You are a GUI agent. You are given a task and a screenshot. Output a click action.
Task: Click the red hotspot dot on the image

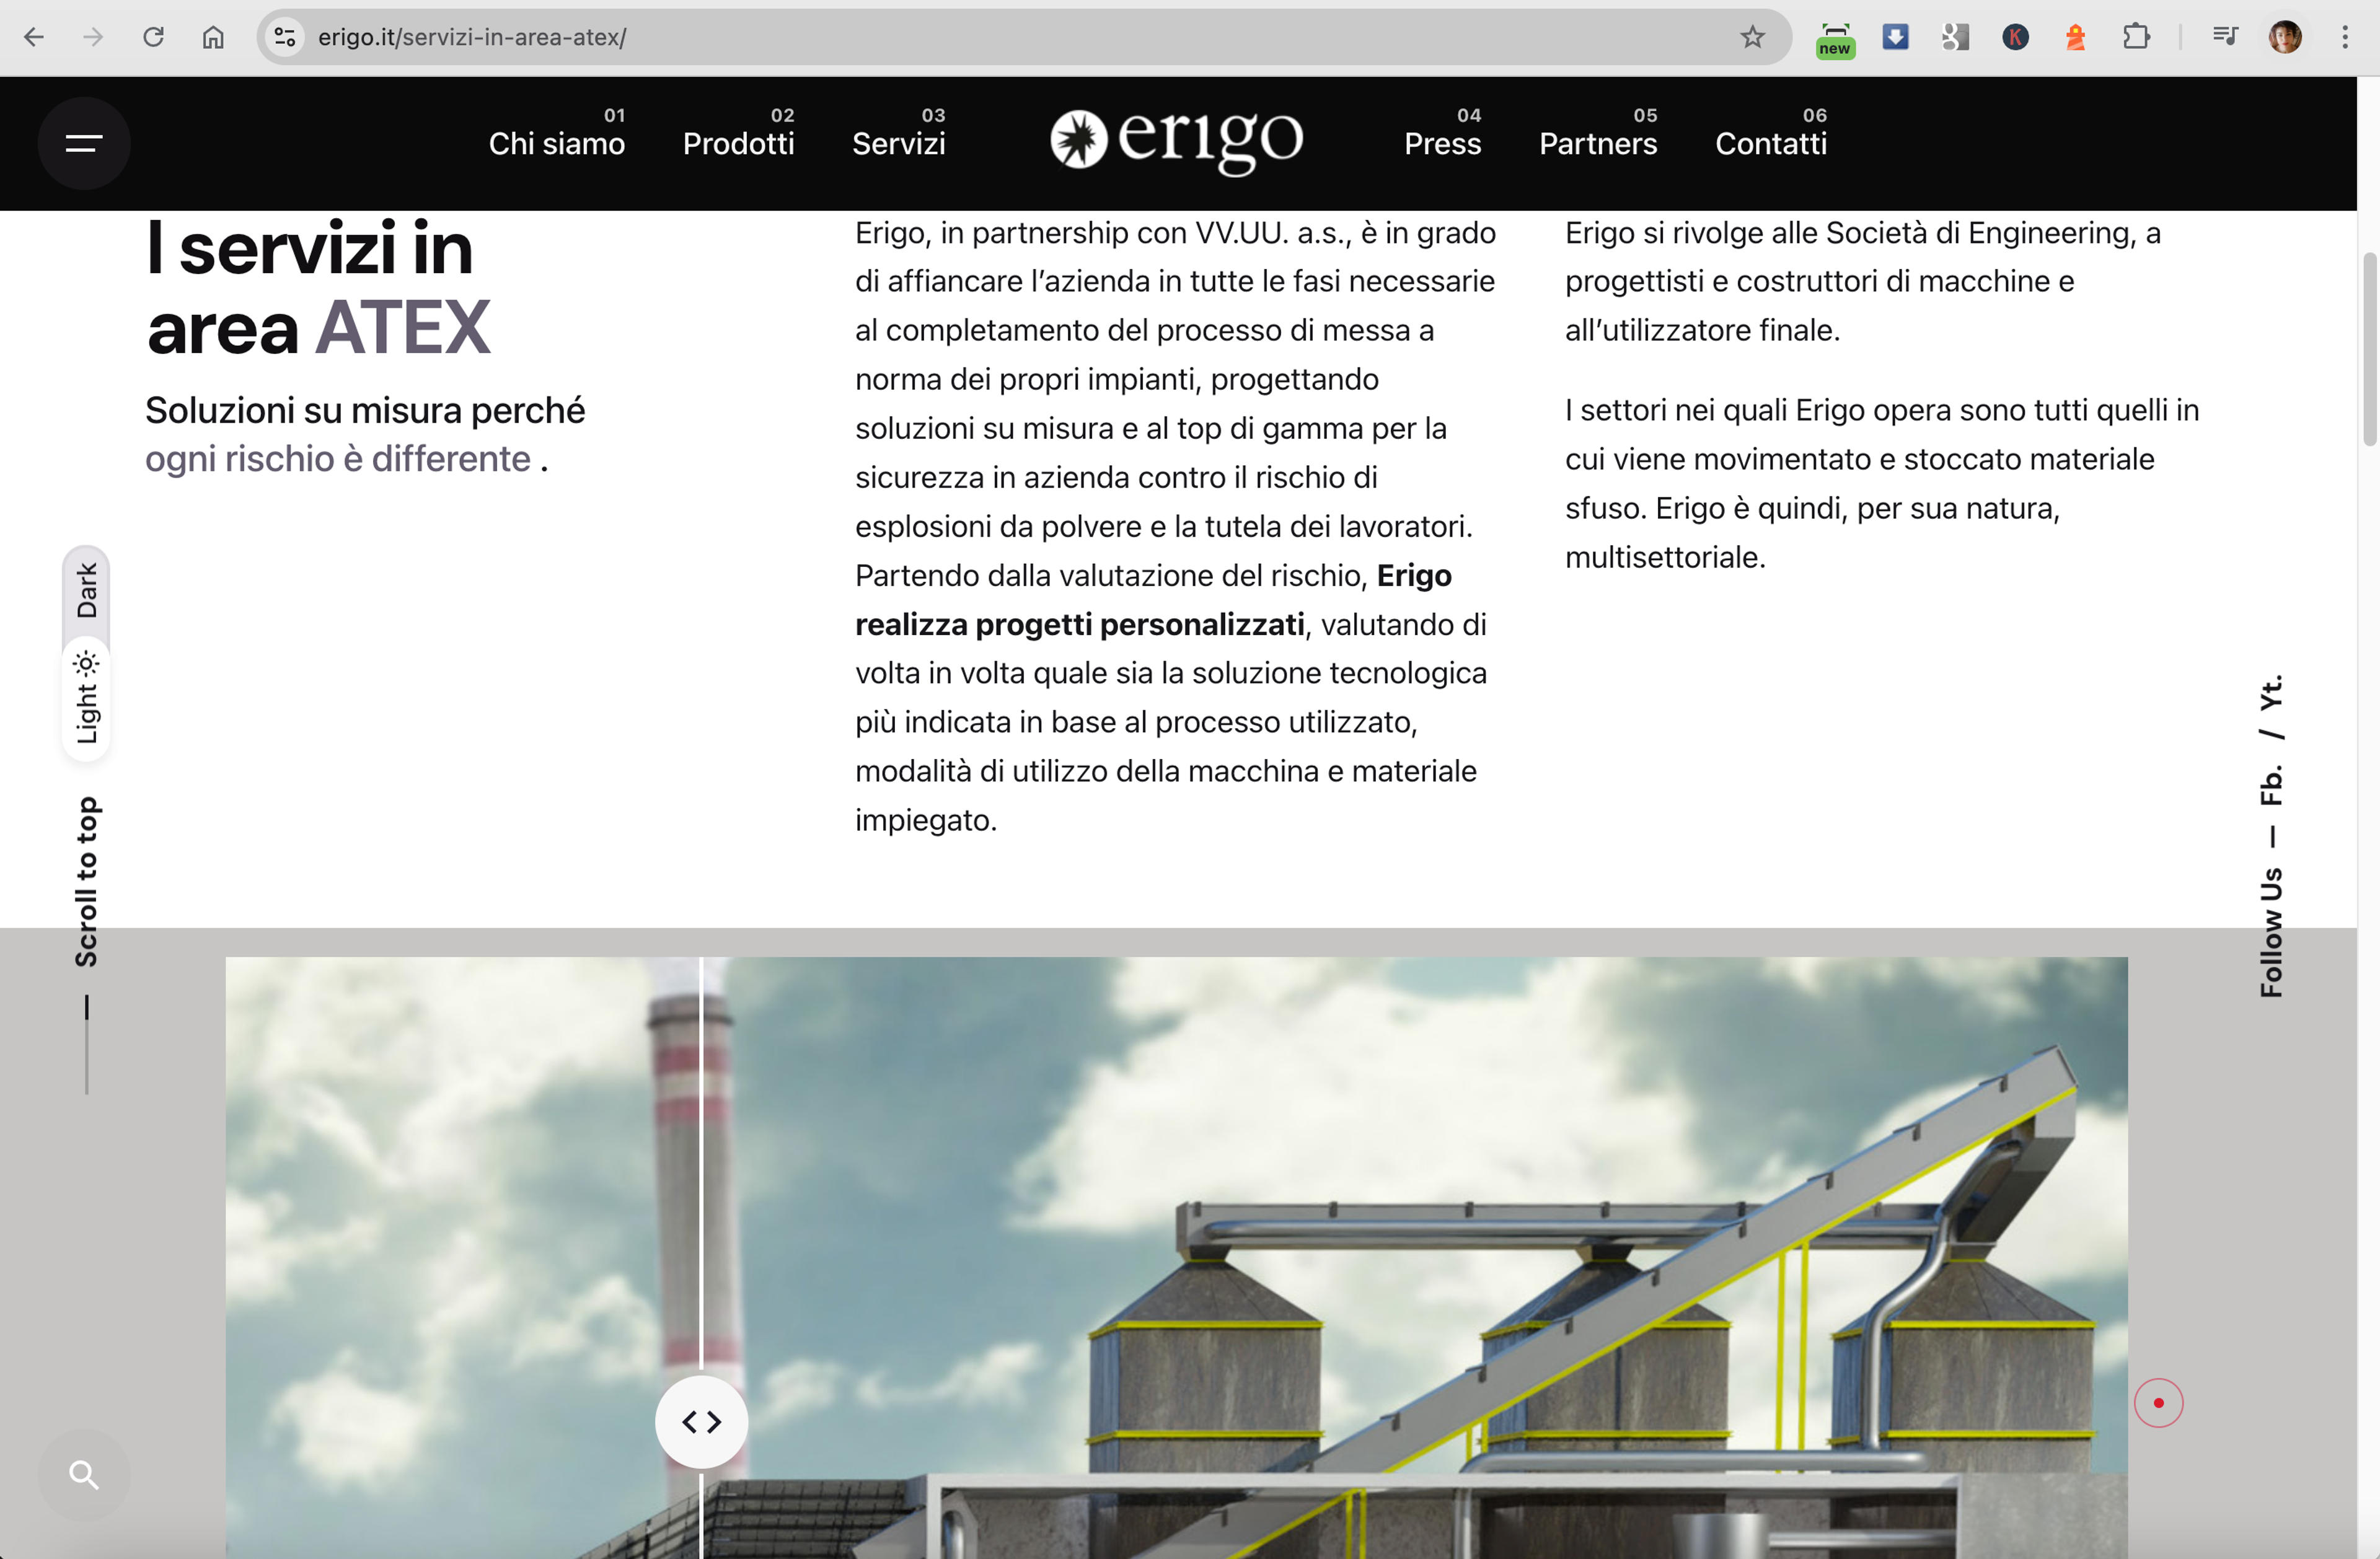2158,1402
